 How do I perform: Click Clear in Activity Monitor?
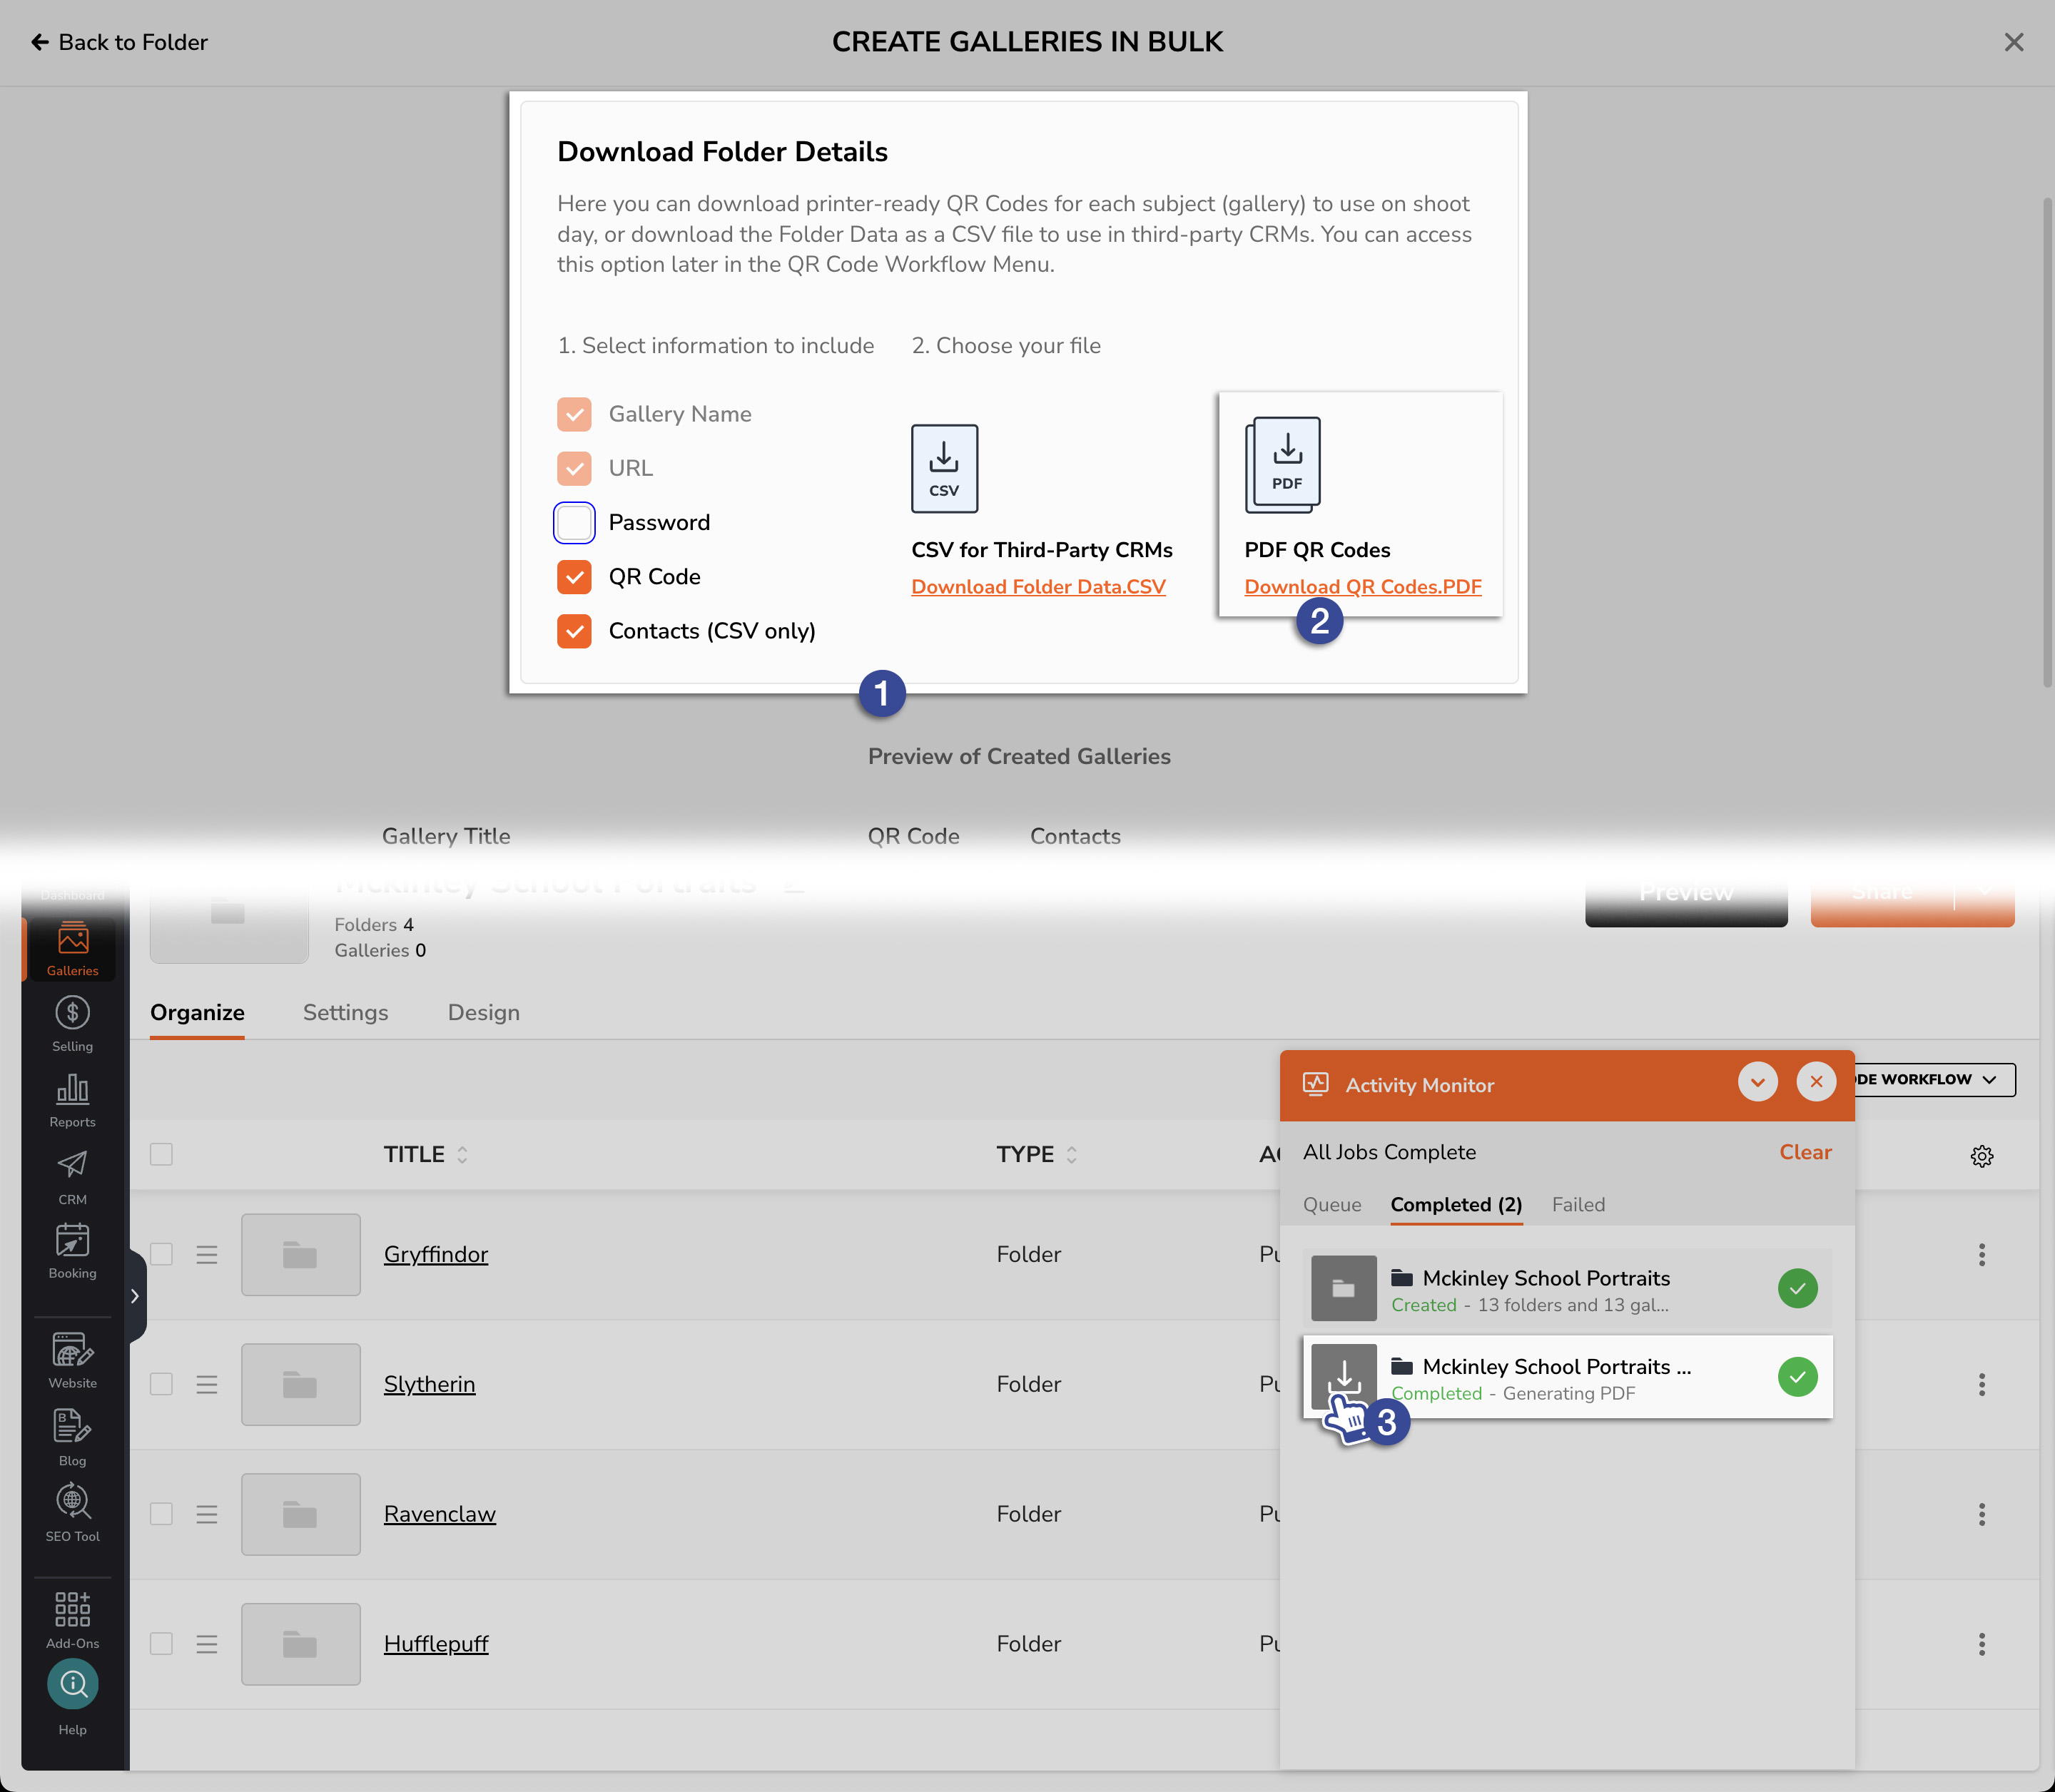pyautogui.click(x=1805, y=1152)
